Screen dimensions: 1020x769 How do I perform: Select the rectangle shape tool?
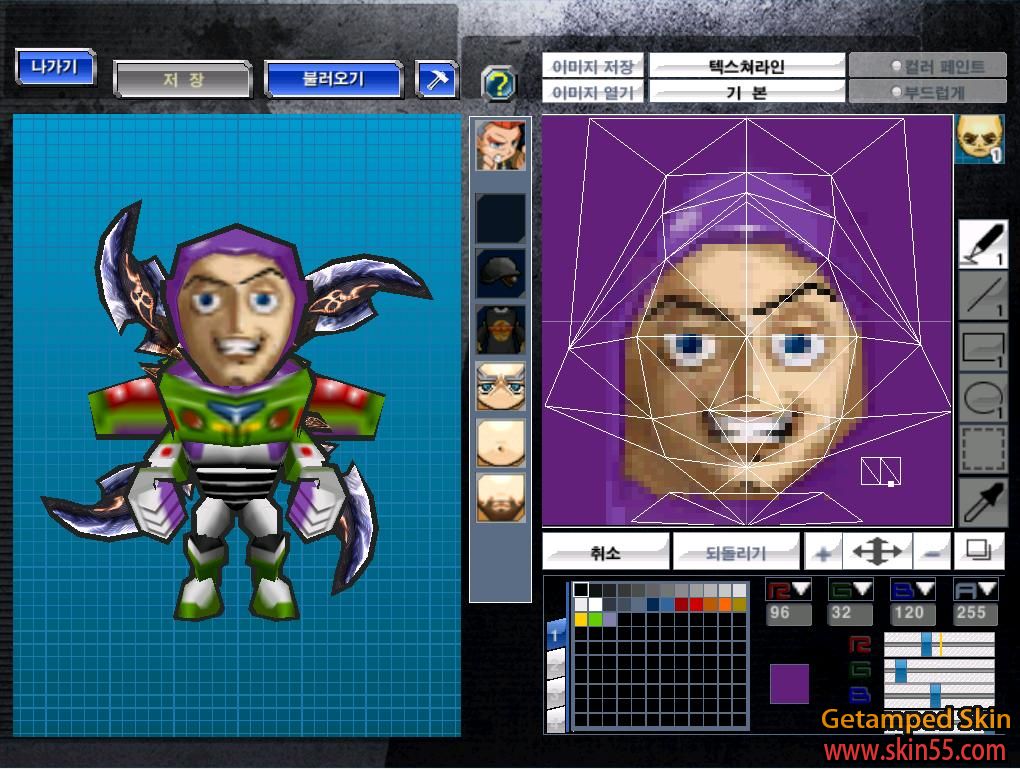(983, 347)
